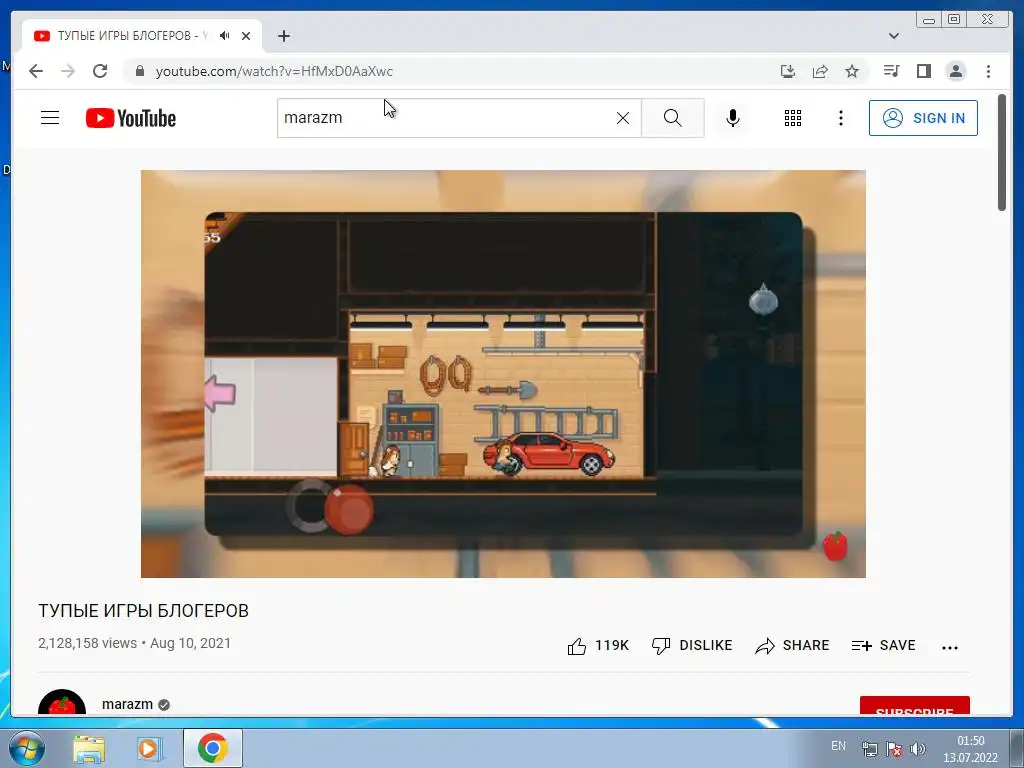1024x768 pixels.
Task: Go forward using browser forward arrow
Action: point(68,71)
